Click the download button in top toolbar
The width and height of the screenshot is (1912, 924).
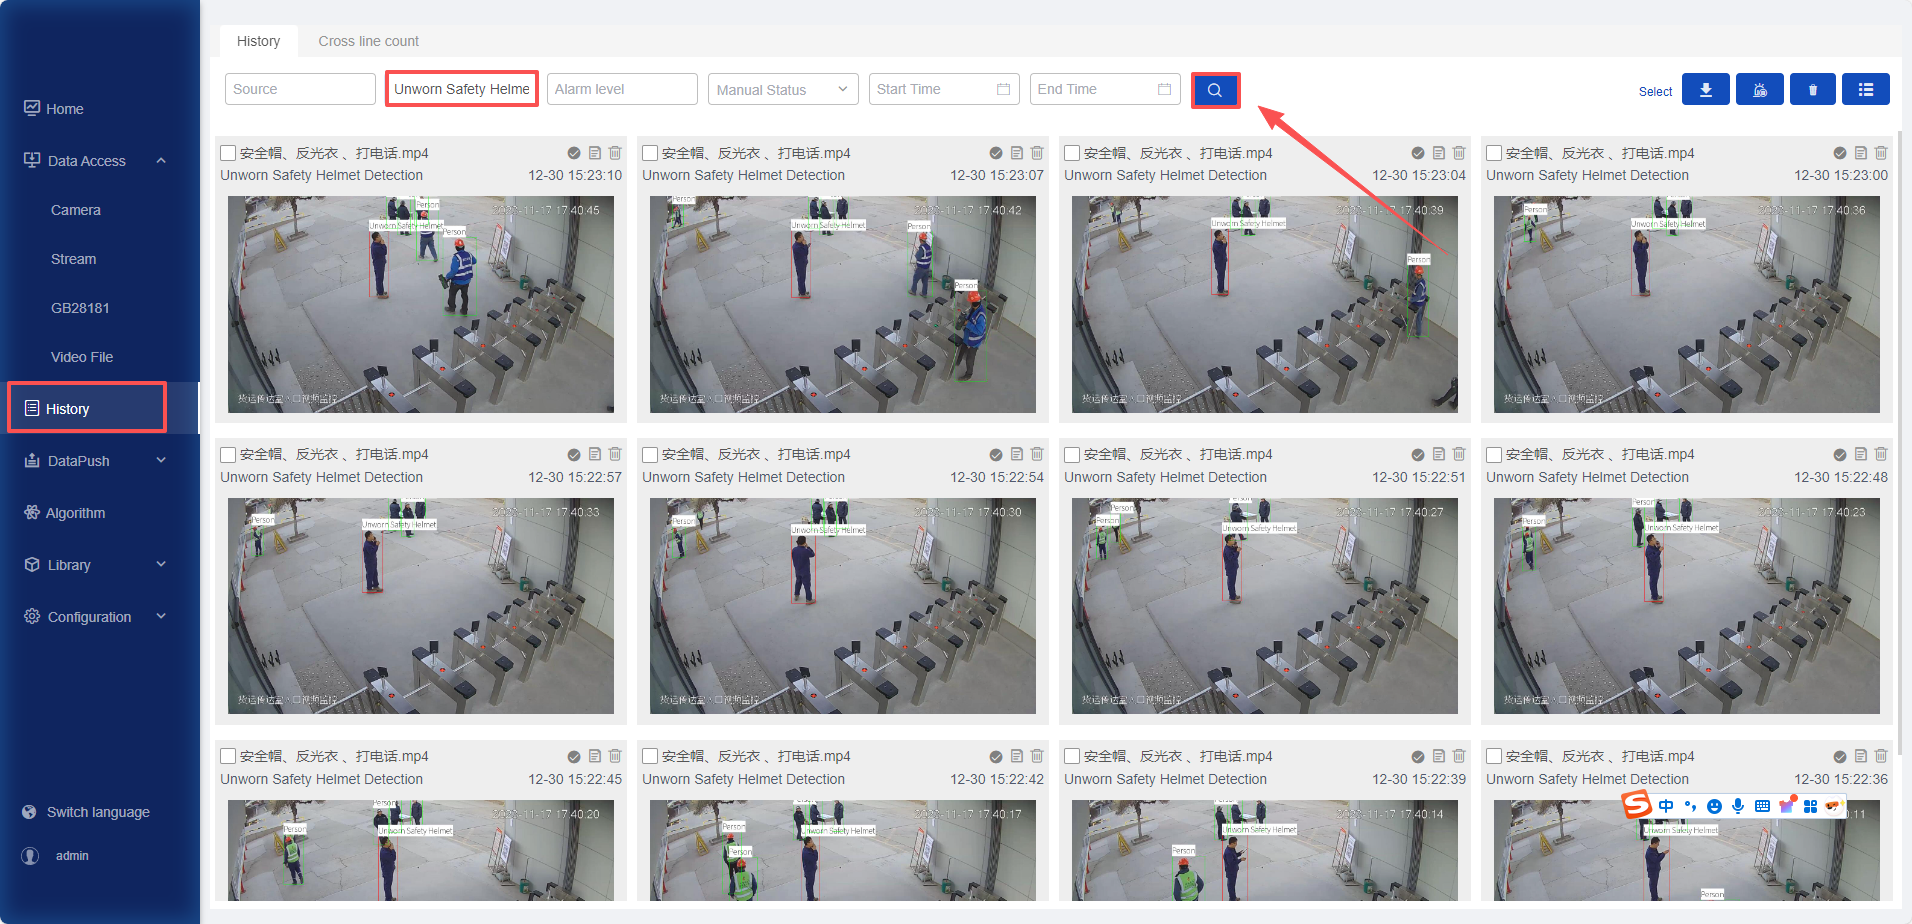pos(1705,90)
